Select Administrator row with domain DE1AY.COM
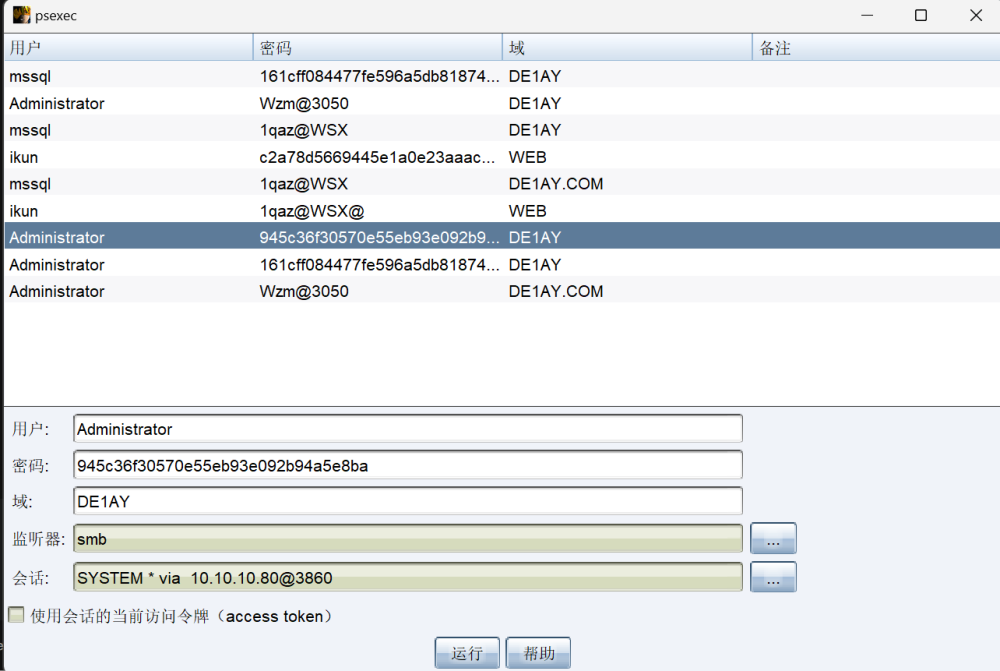The height and width of the screenshot is (671, 1000). tap(300, 292)
